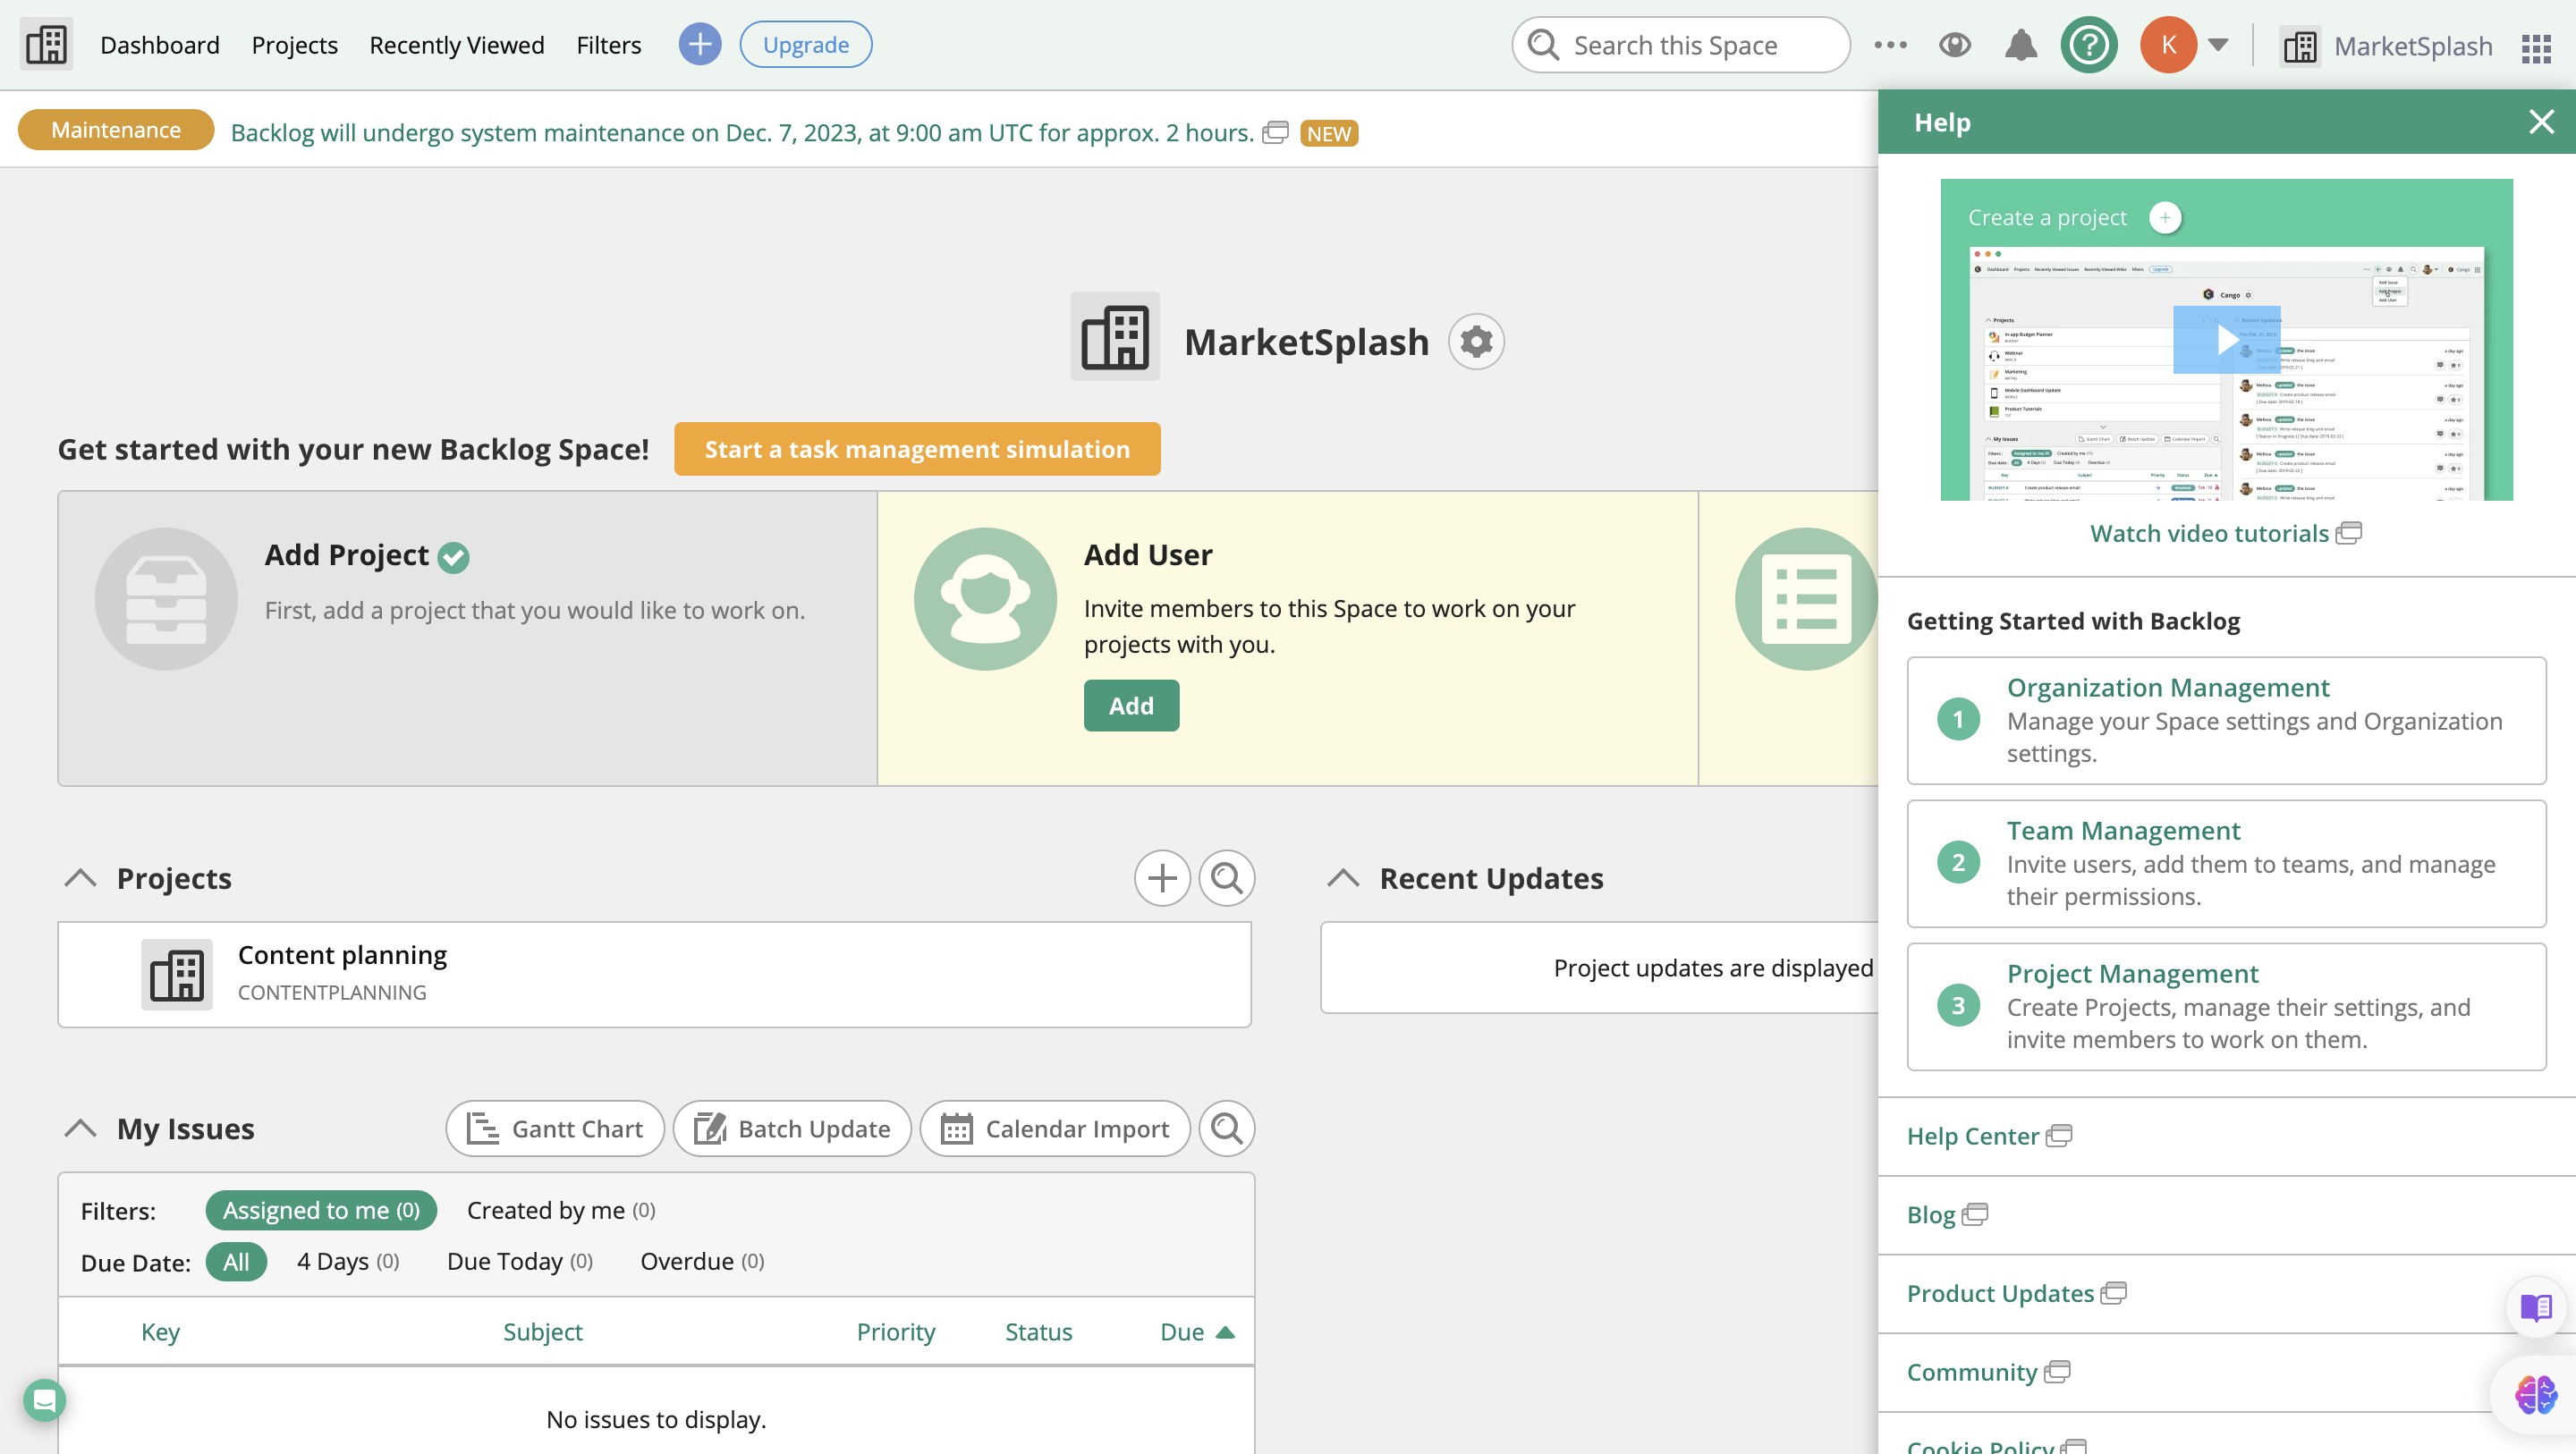Screen dimensions: 2576x1454
Task: Search projects with the magnifier icon
Action: (x=1226, y=878)
